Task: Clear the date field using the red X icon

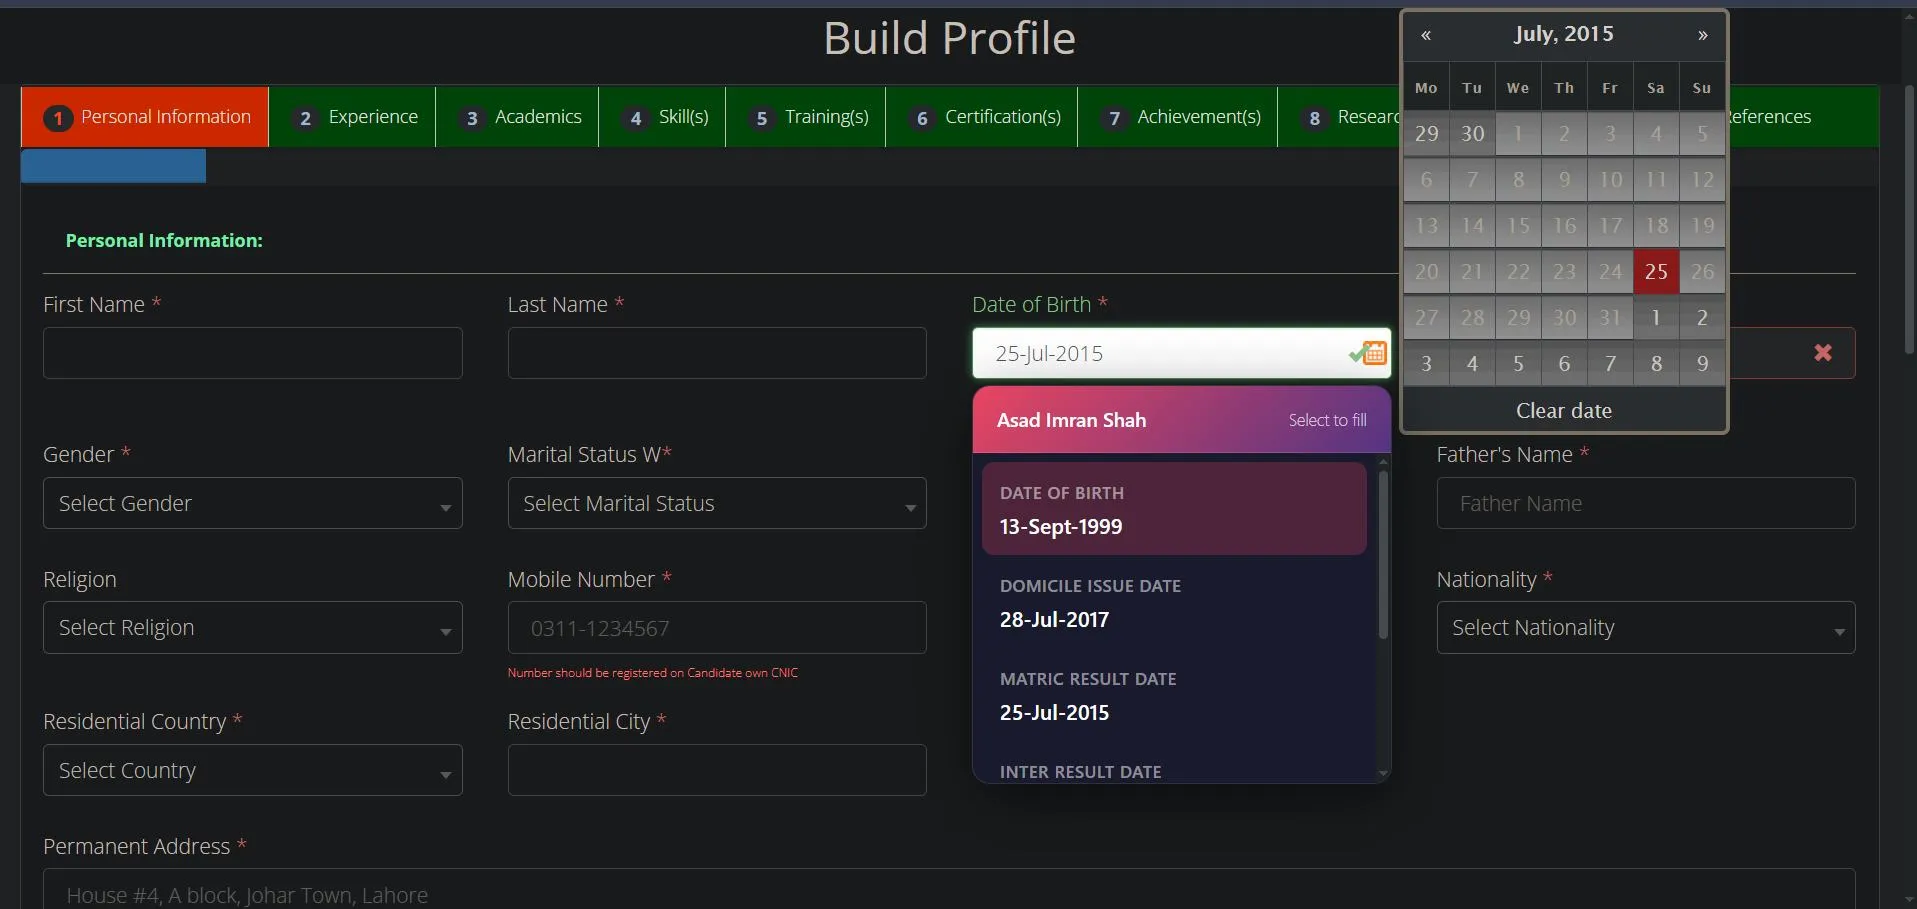Action: click(1822, 352)
